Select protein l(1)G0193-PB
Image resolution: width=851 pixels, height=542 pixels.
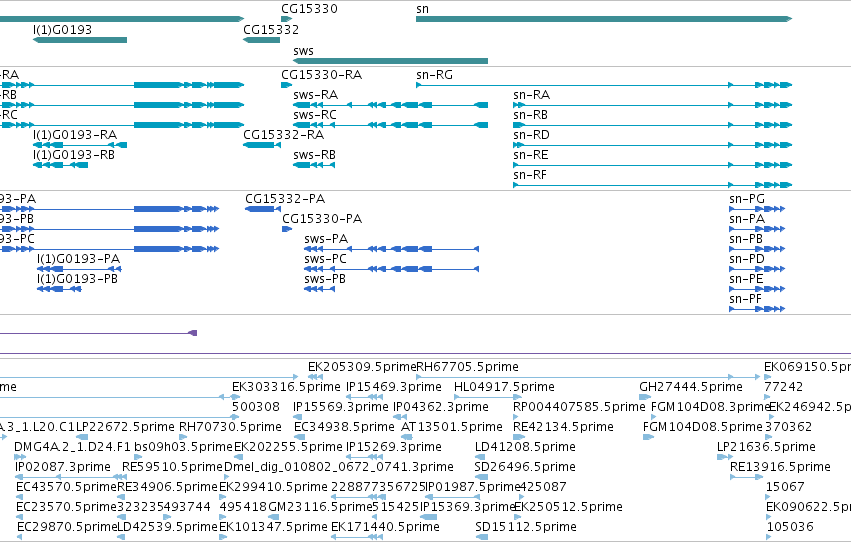click(x=59, y=289)
